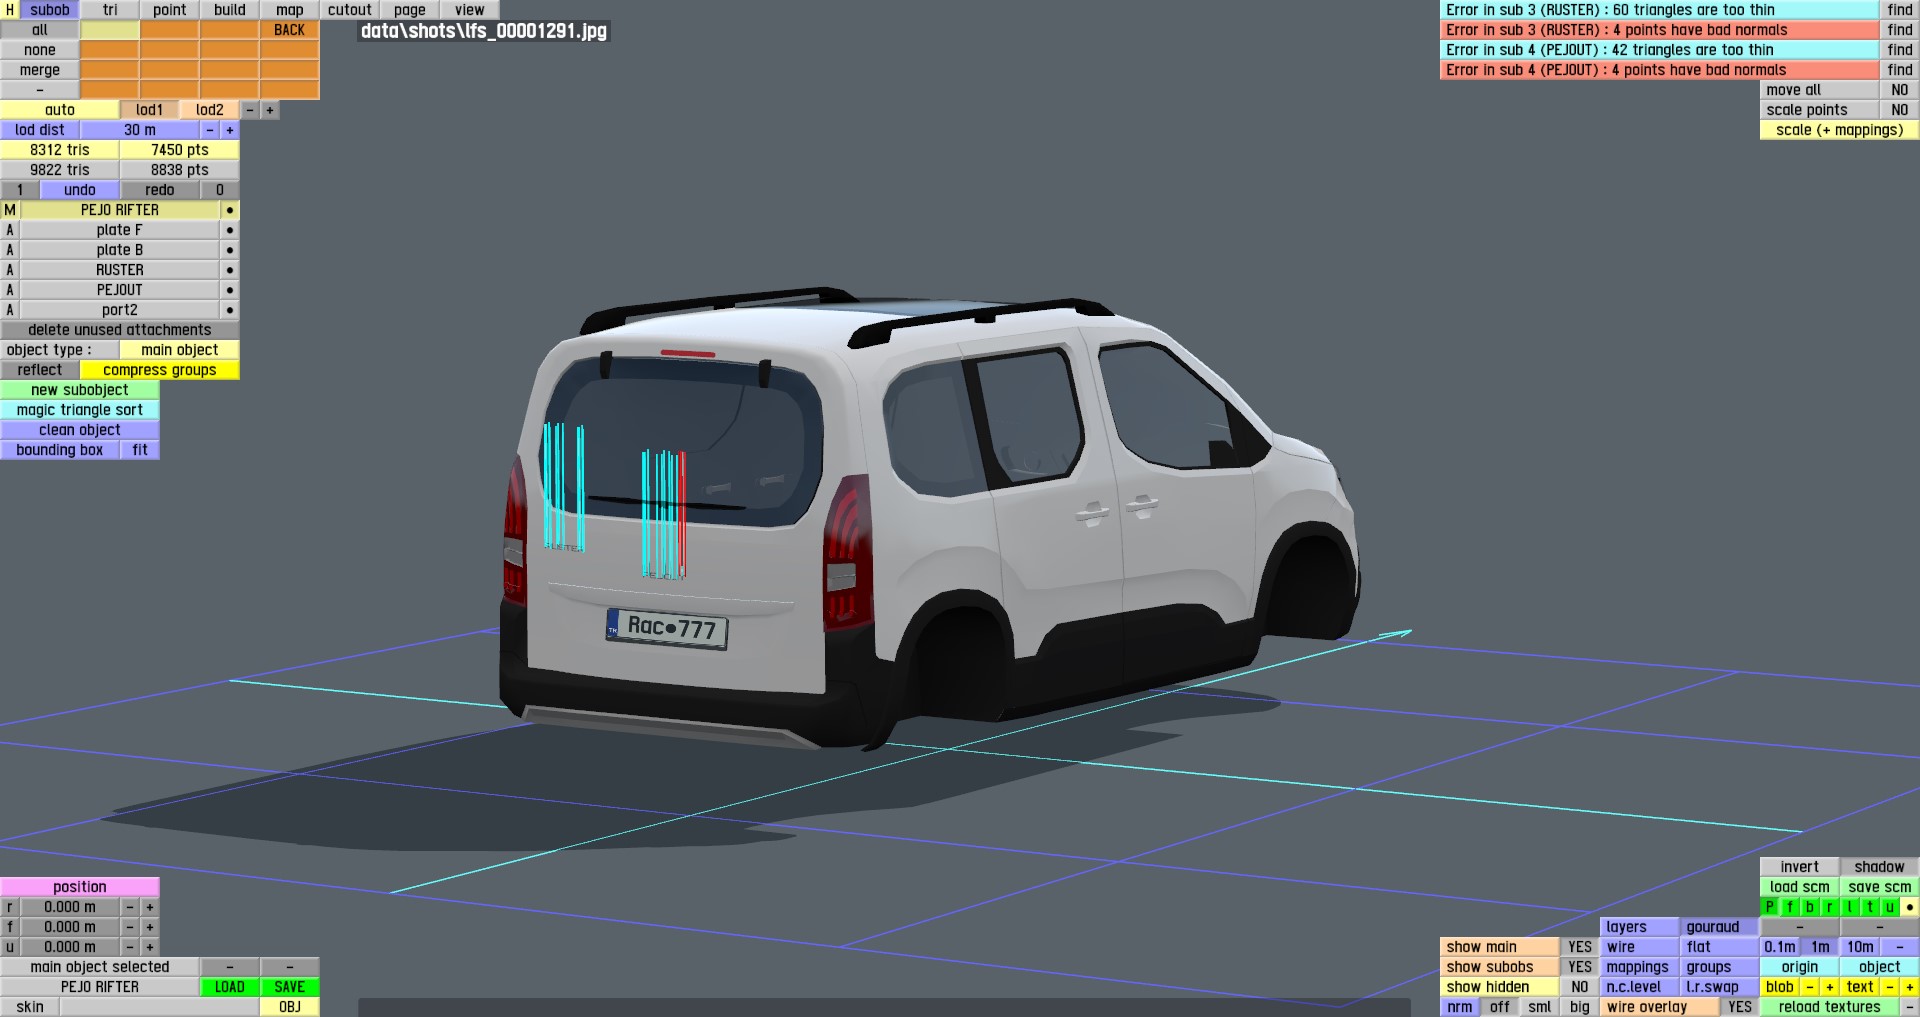The height and width of the screenshot is (1017, 1920).
Task: Select lod1 level of detail
Action: (x=150, y=110)
